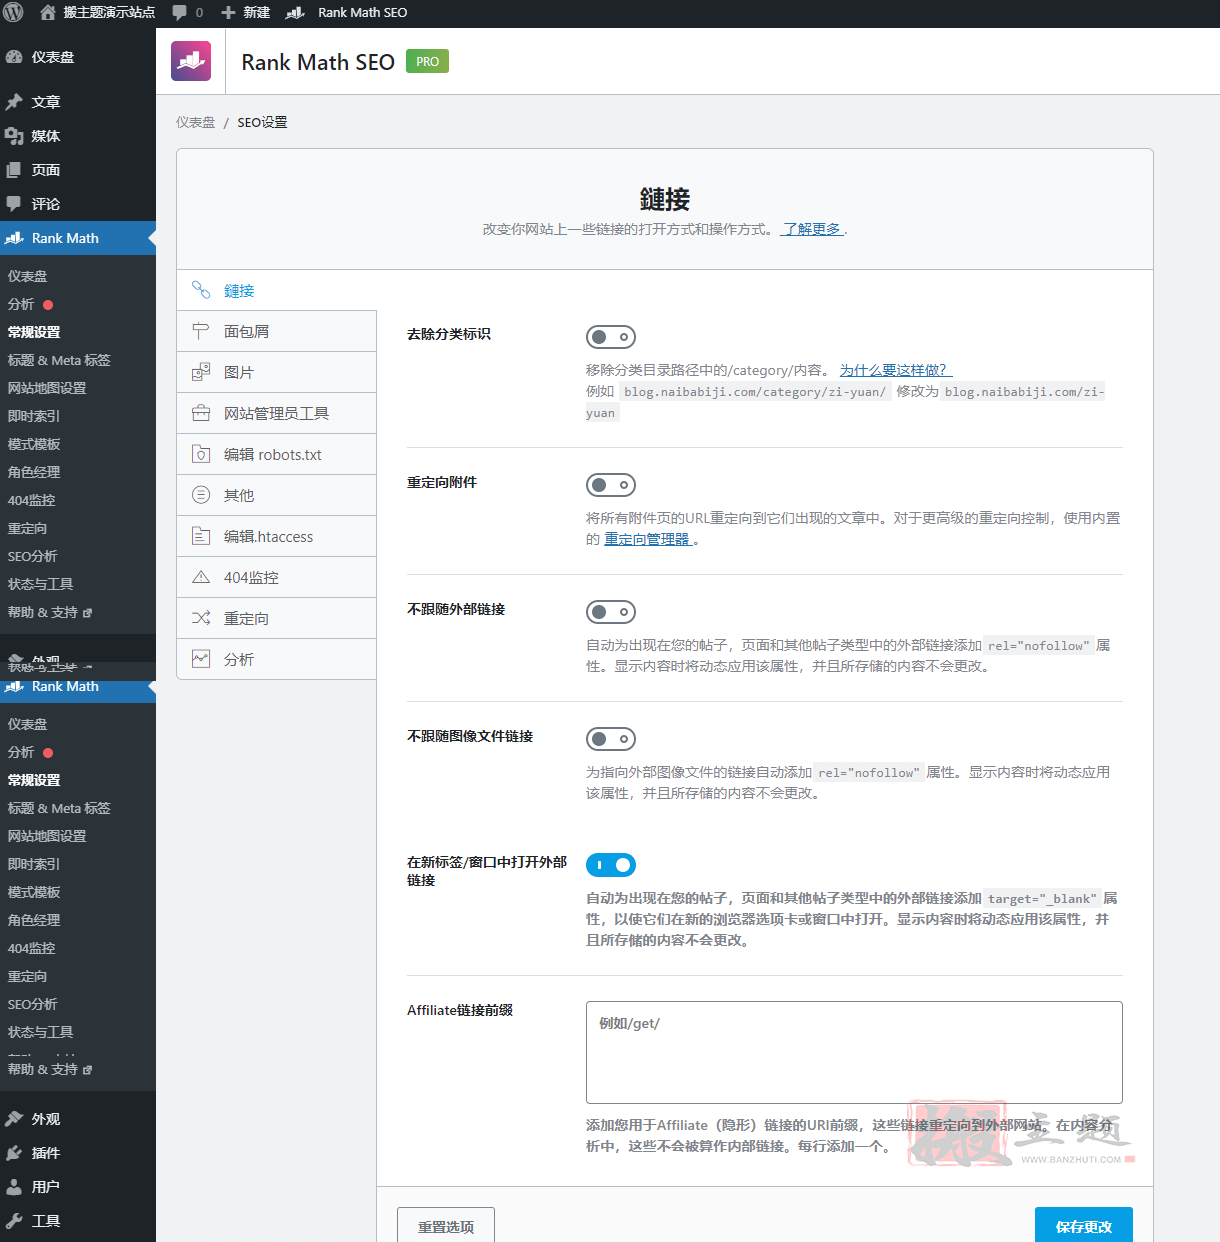1220x1242 pixels.
Task: Visit the site via the home icon
Action: (x=48, y=12)
